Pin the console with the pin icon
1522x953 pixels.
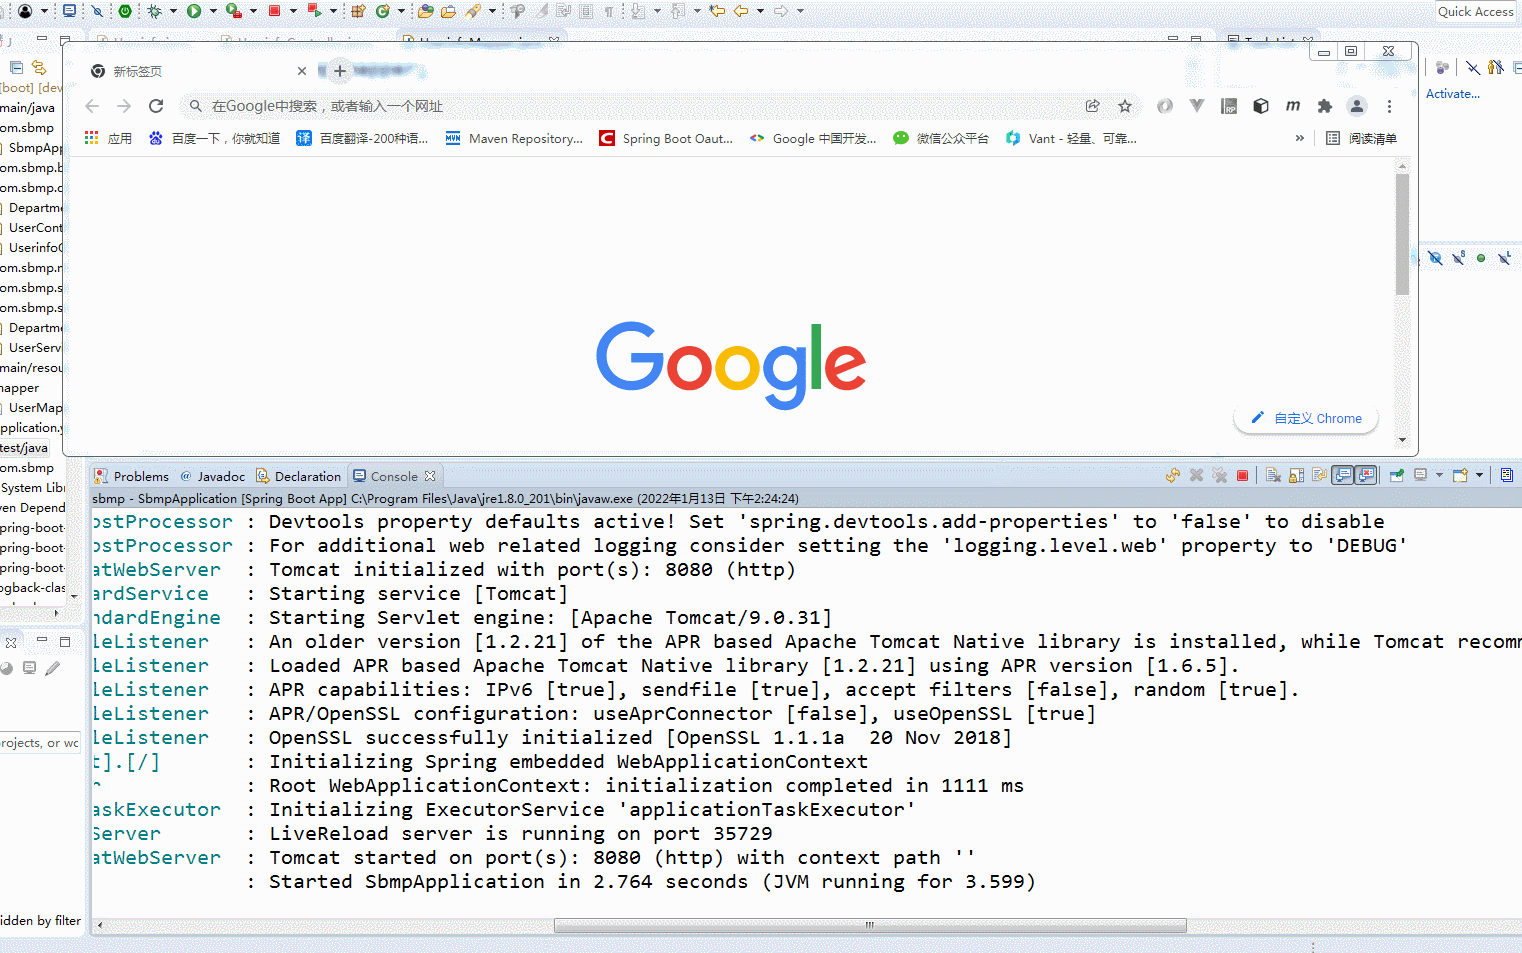[1397, 476]
